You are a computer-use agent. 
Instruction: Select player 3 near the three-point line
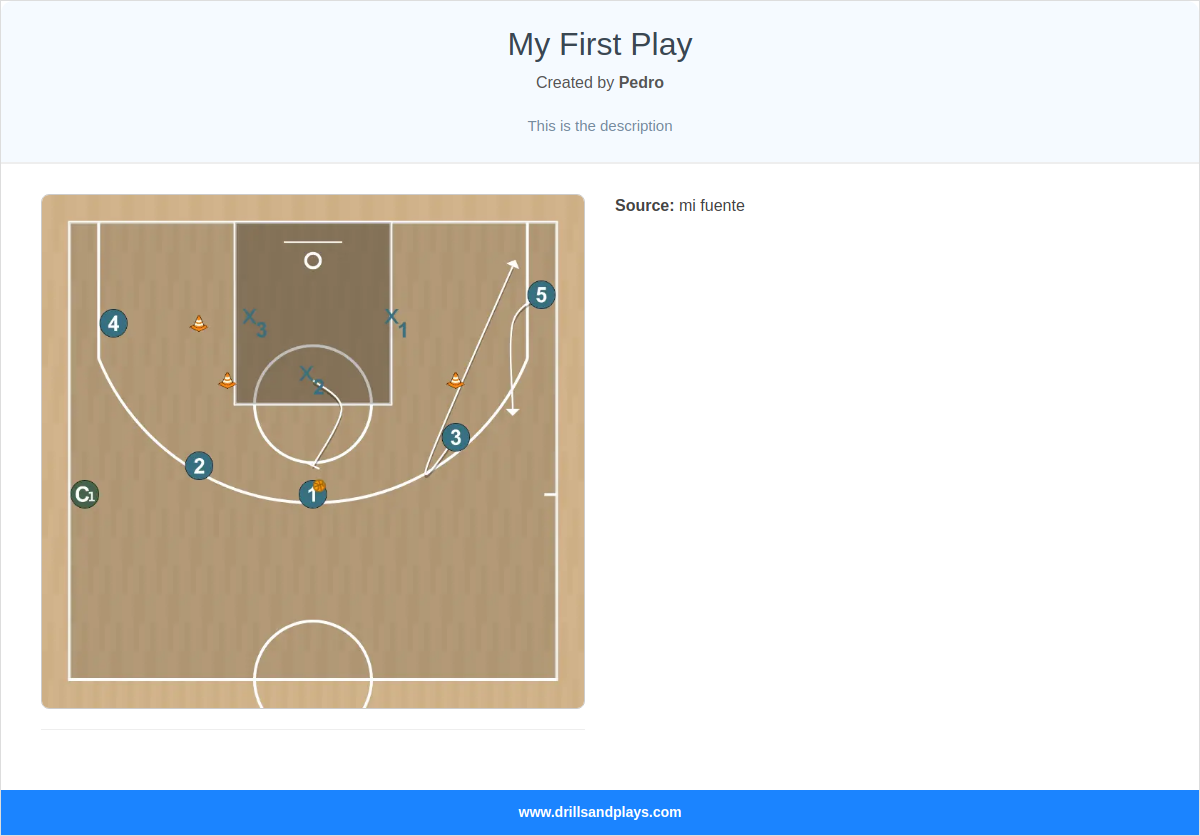coord(455,437)
